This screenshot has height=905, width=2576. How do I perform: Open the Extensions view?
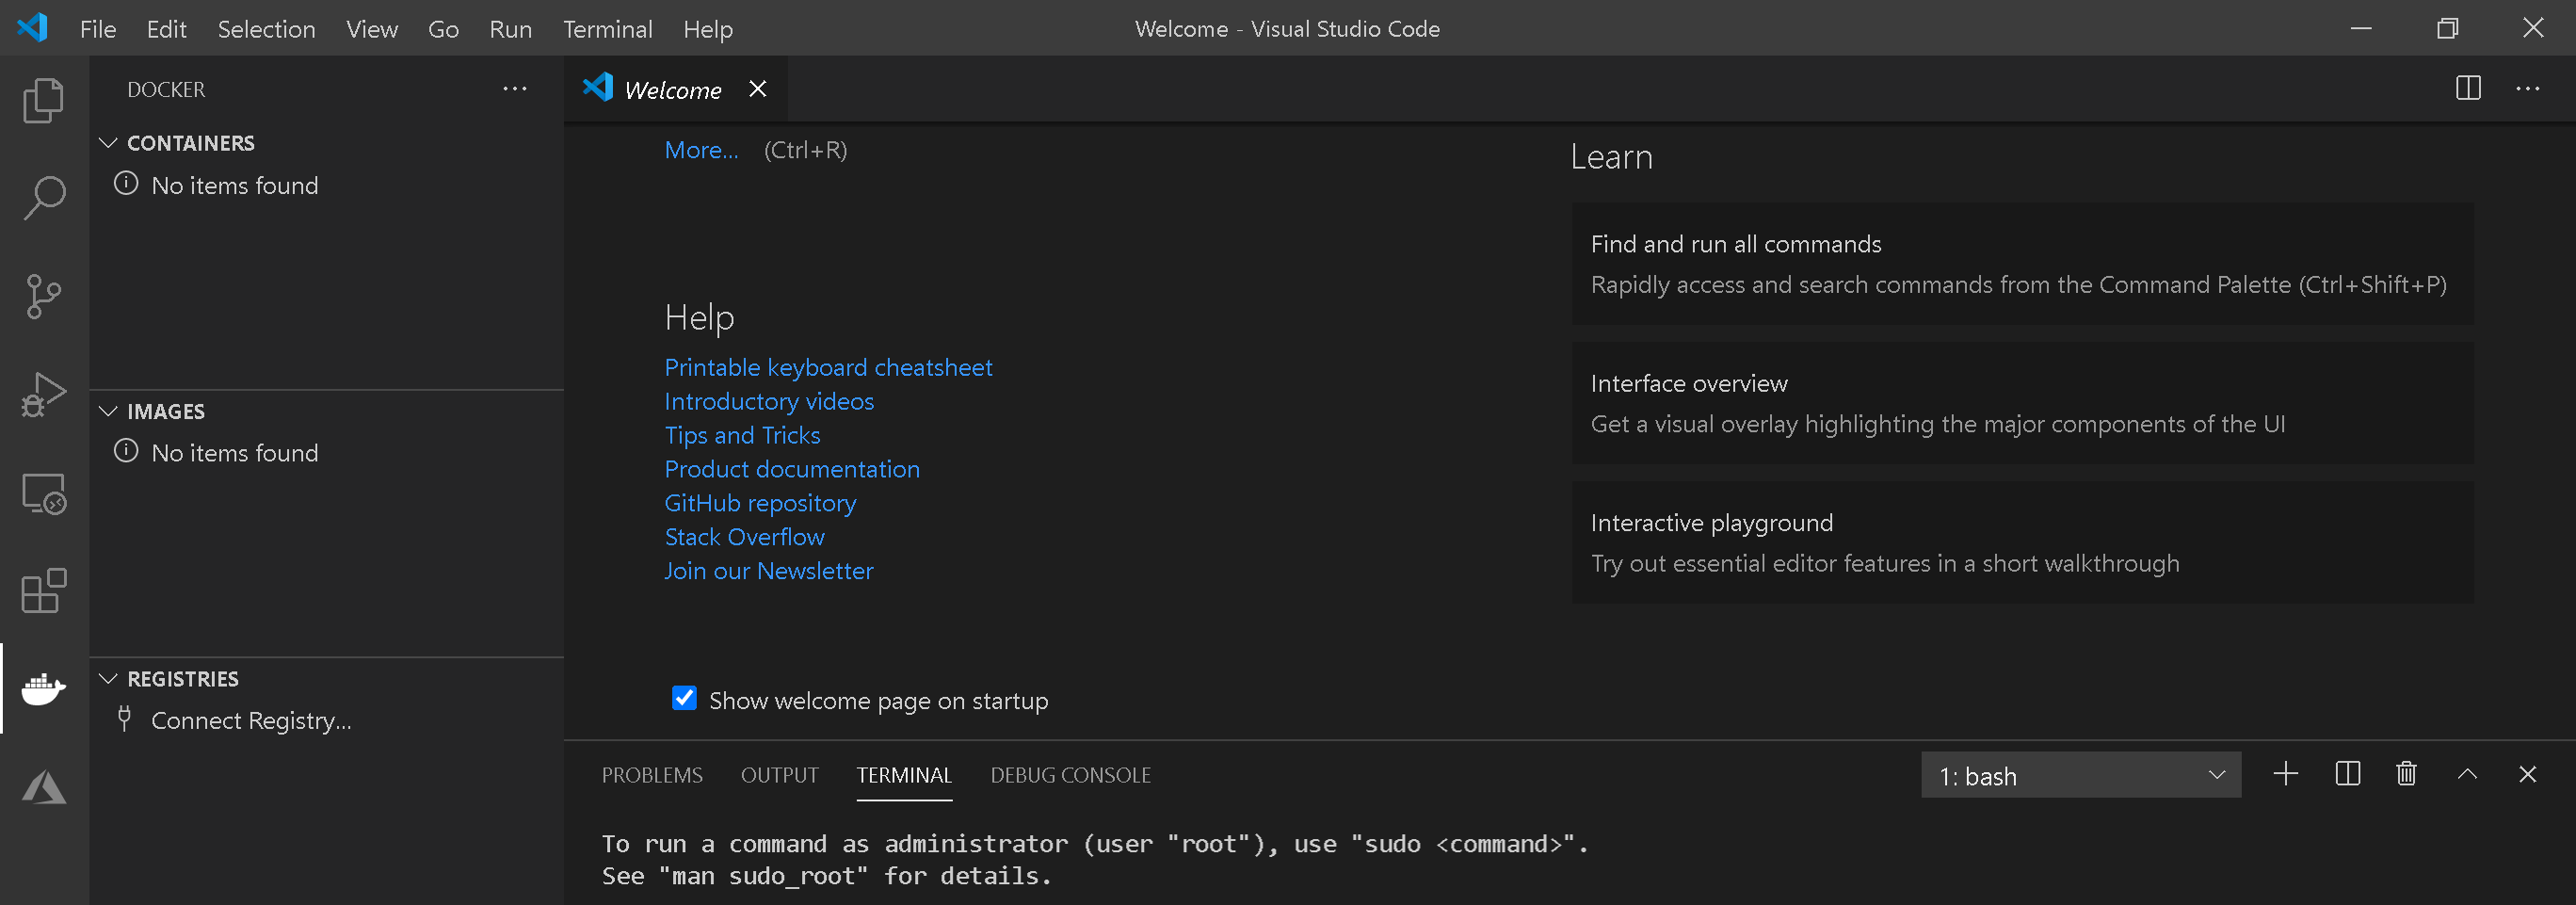coord(43,591)
